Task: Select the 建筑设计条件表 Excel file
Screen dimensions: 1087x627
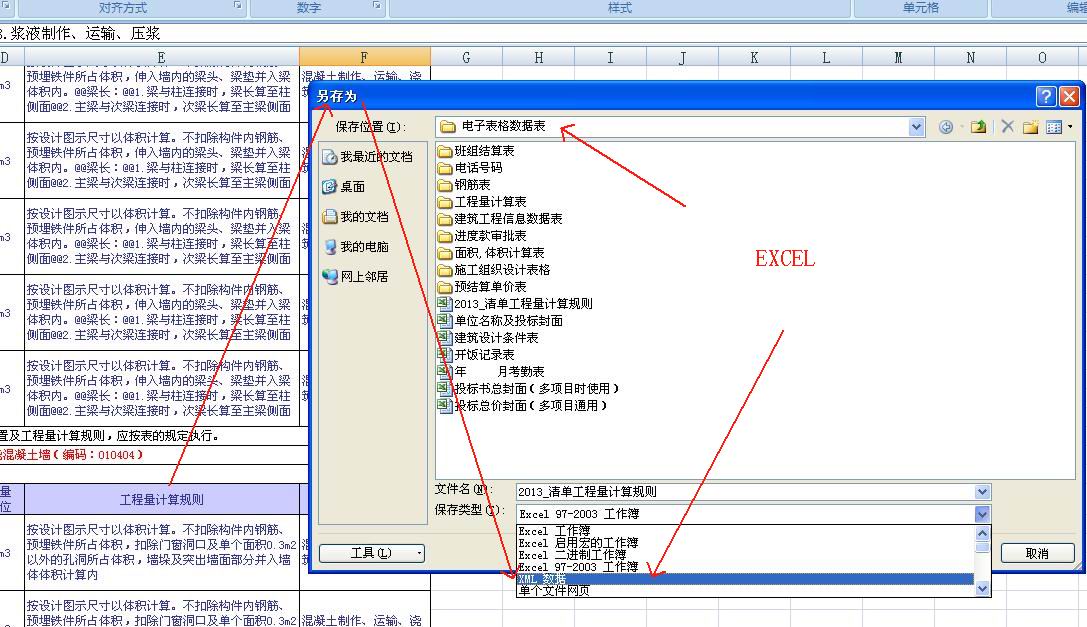Action: click(x=488, y=338)
